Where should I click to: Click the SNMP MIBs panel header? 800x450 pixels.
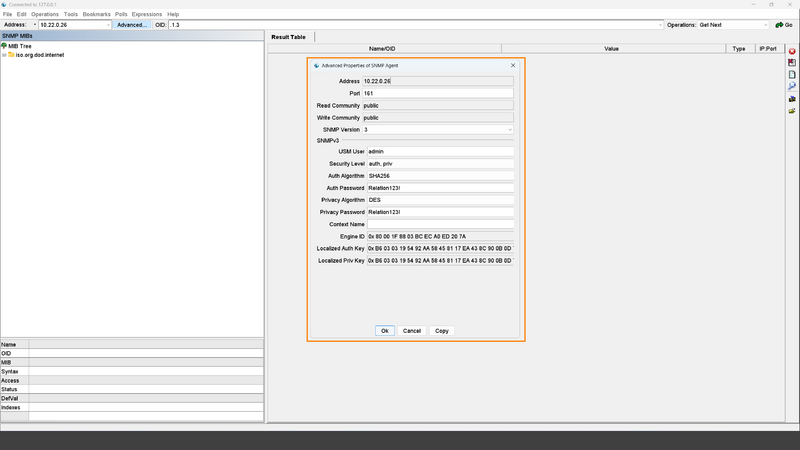pyautogui.click(x=132, y=36)
